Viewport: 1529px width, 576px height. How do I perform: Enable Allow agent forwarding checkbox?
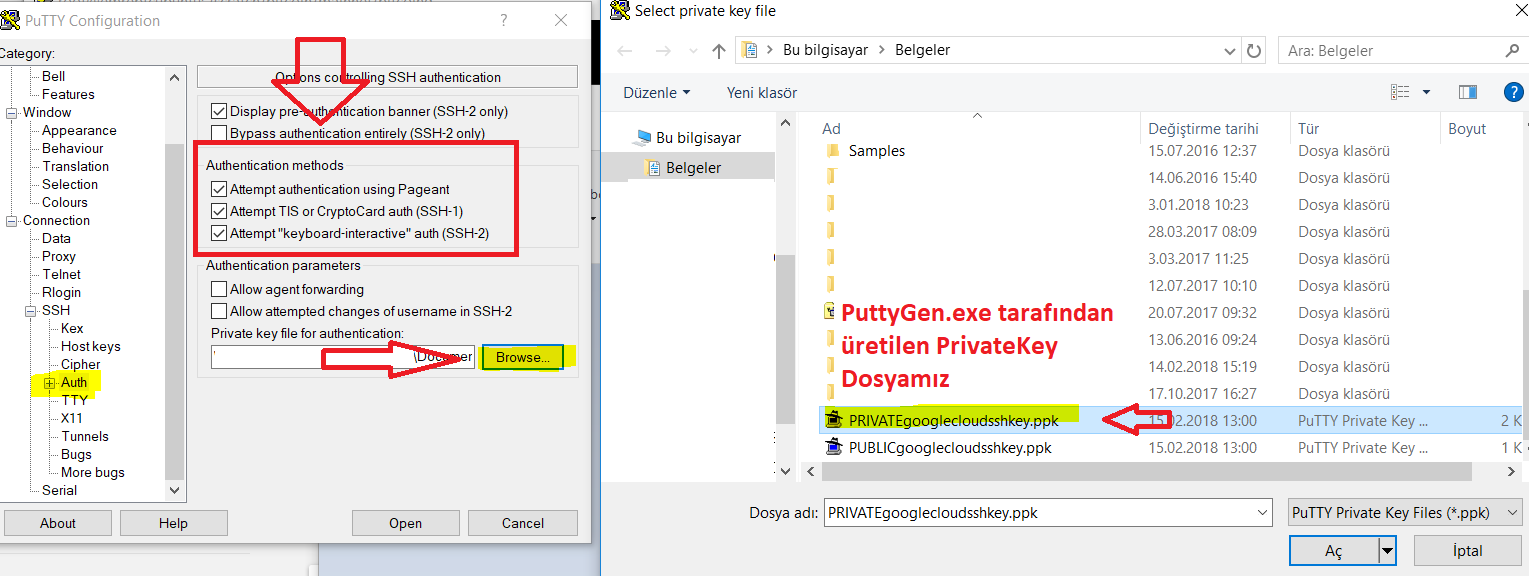219,289
